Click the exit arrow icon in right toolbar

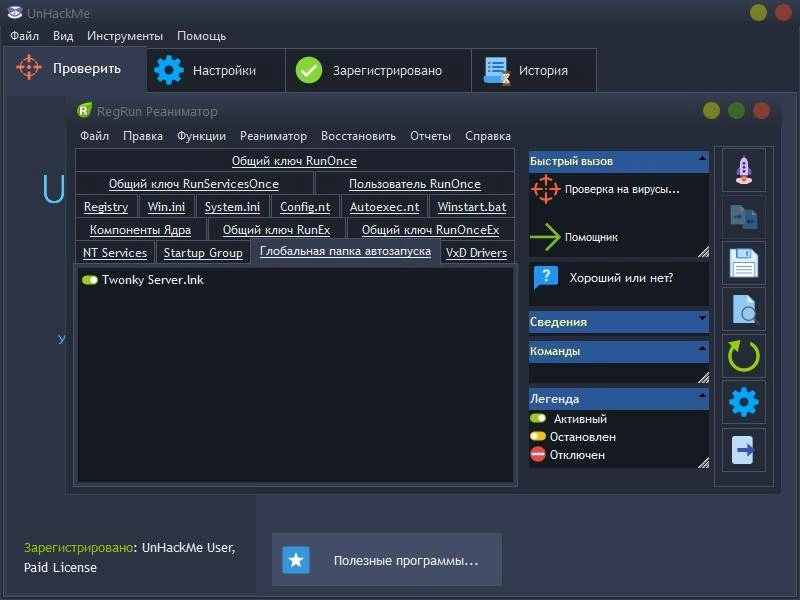[743, 449]
